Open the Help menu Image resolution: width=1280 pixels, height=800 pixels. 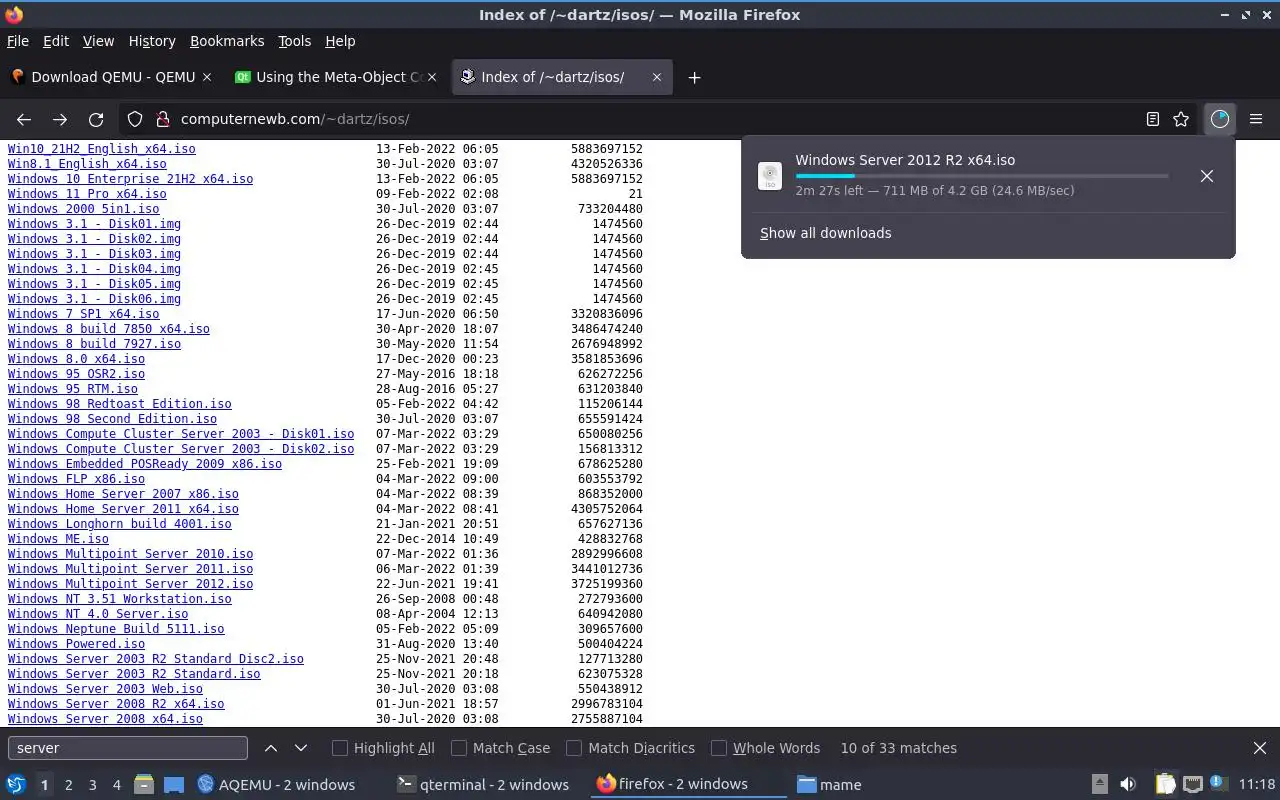340,41
